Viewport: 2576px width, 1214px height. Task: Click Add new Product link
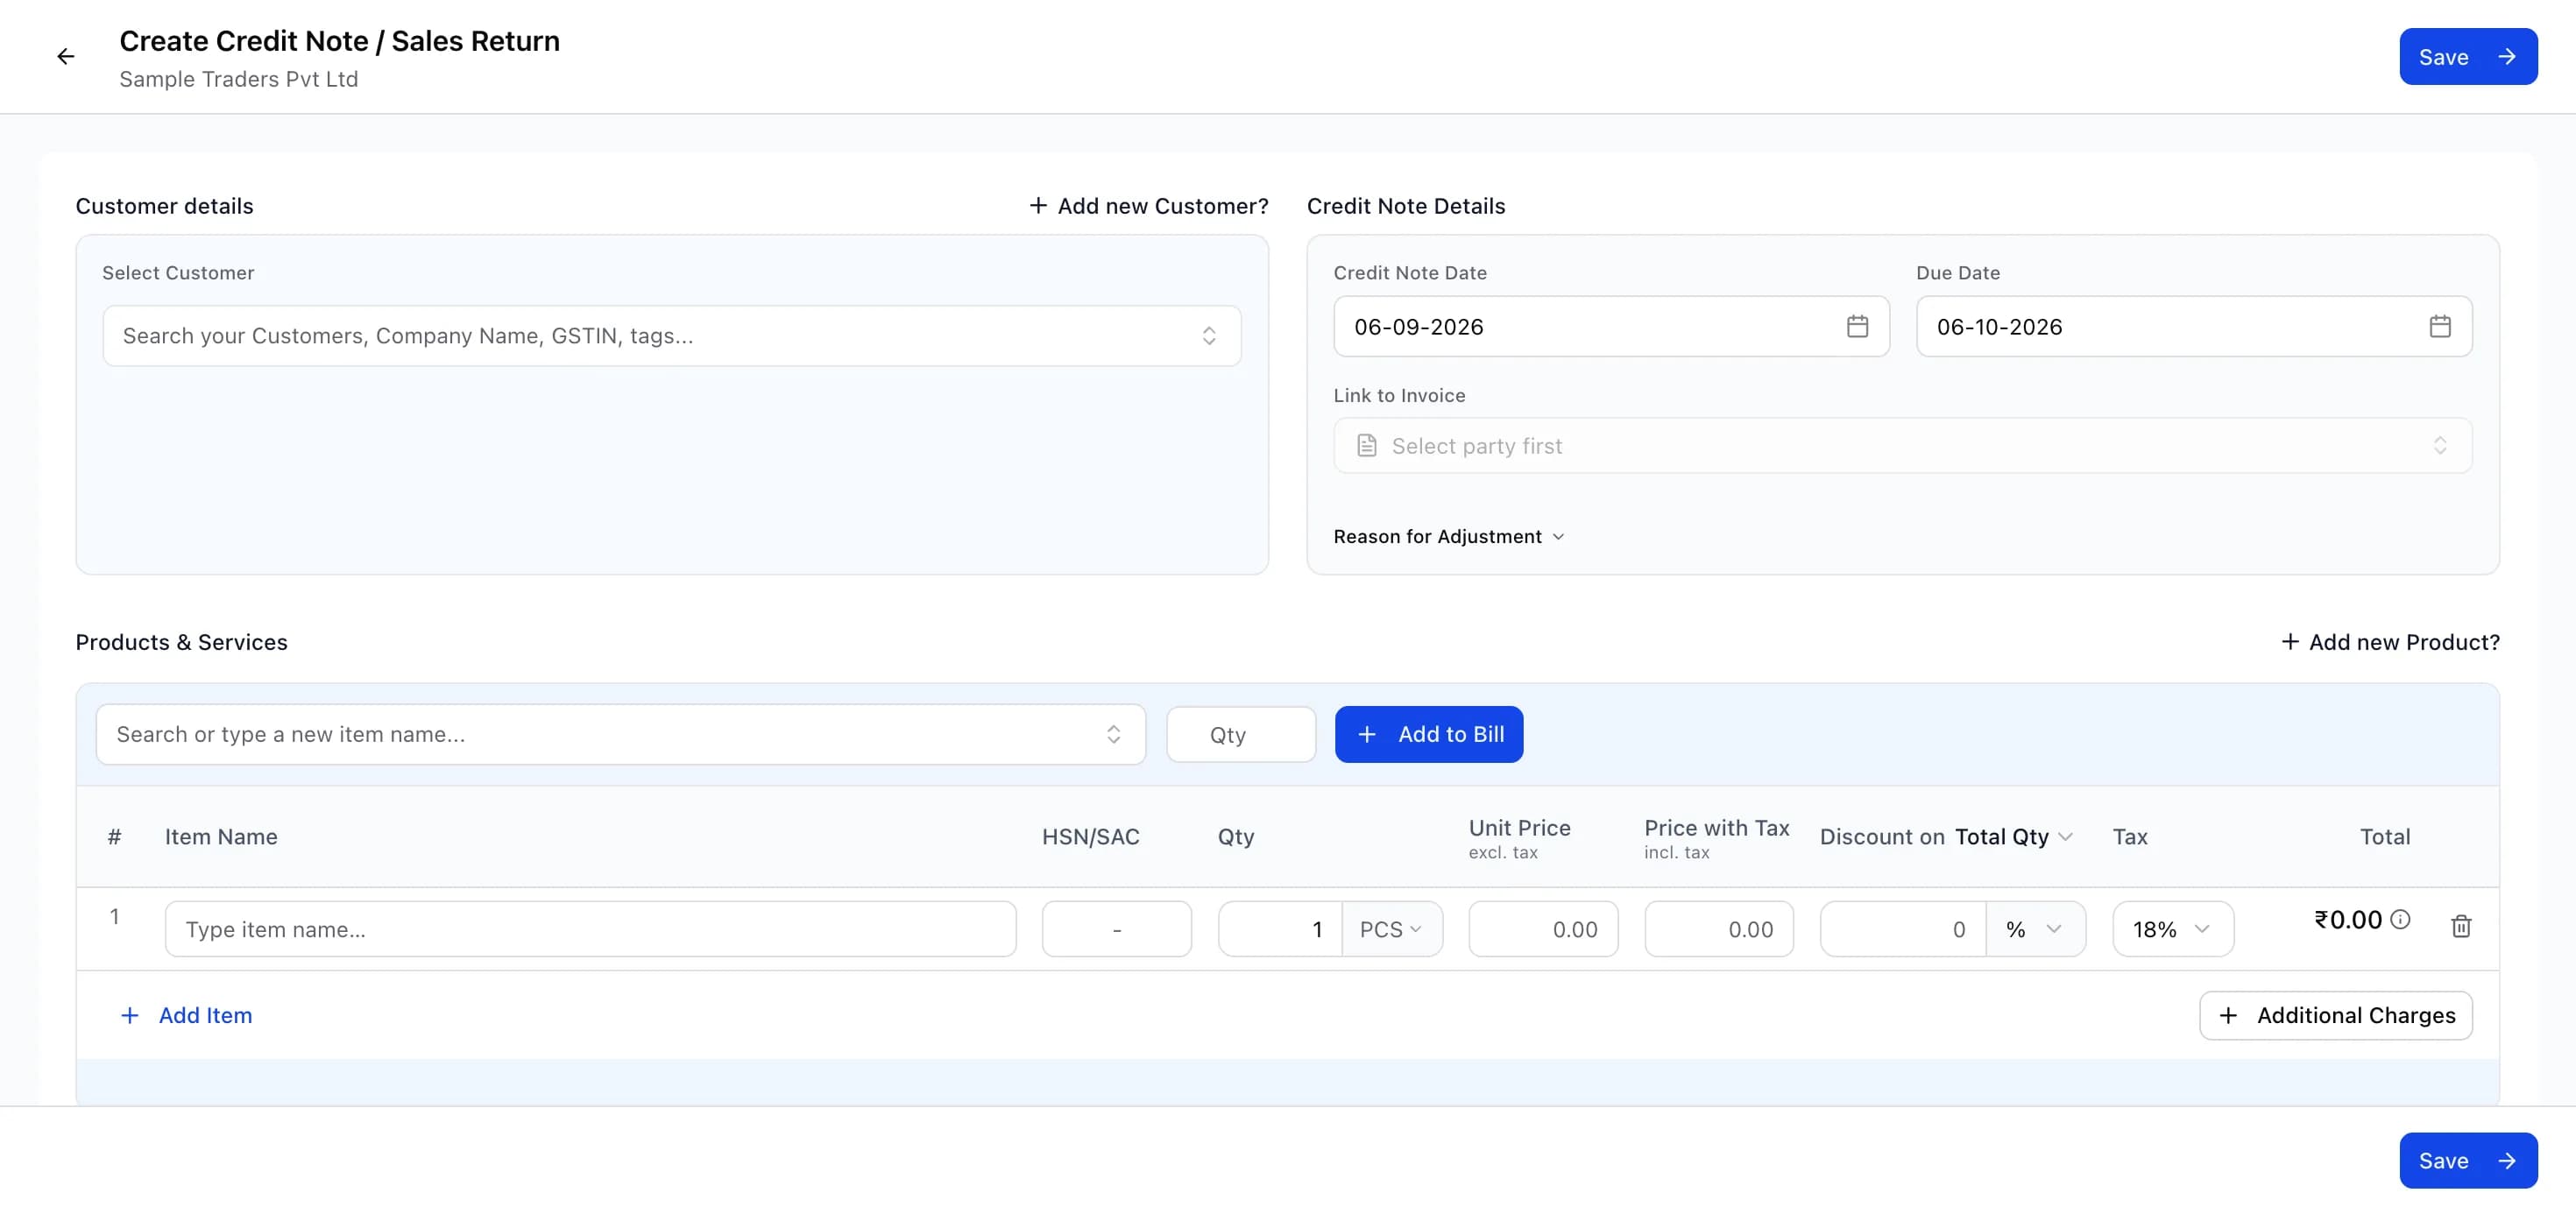pyautogui.click(x=2390, y=642)
